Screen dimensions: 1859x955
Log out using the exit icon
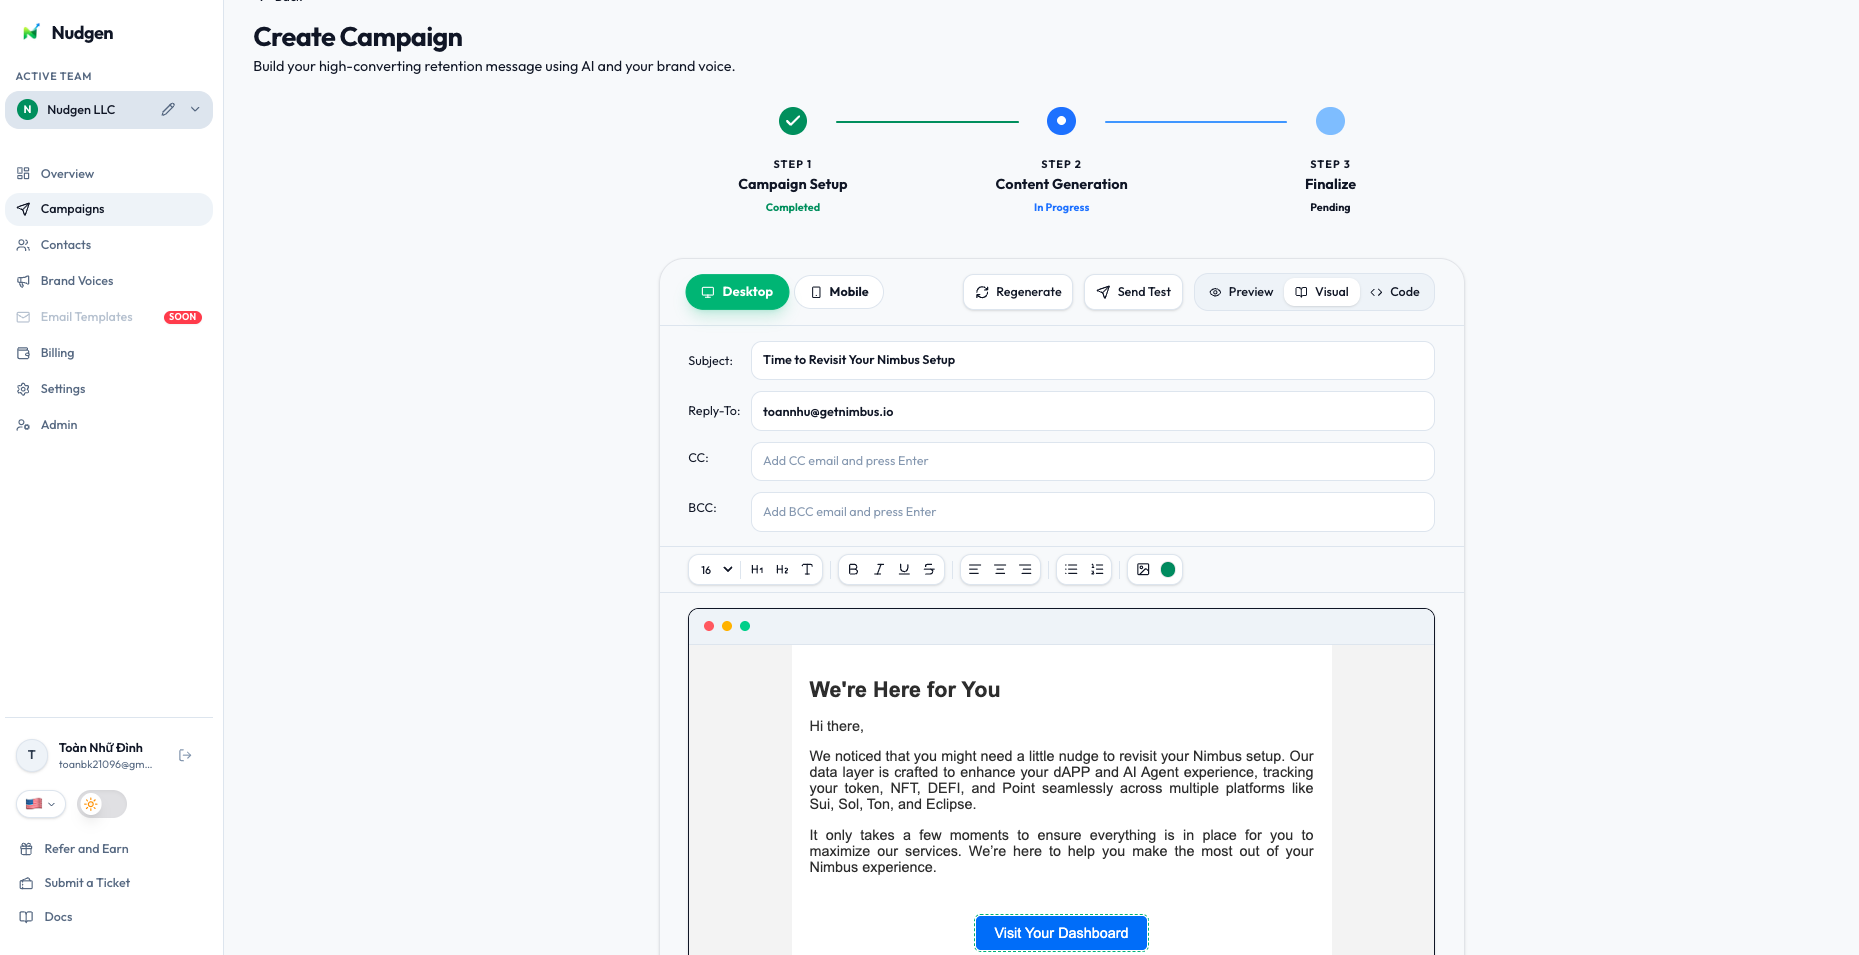coord(185,756)
